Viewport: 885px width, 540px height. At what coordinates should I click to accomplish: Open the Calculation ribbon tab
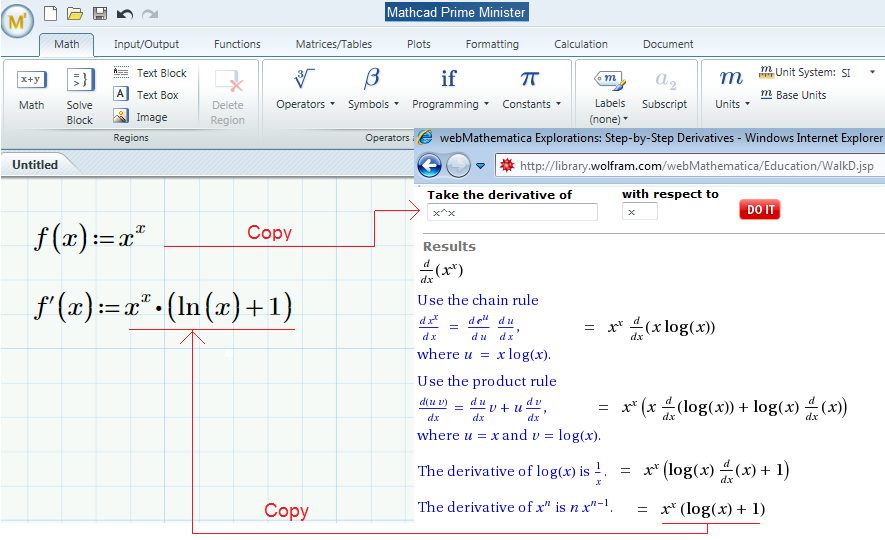coord(581,44)
